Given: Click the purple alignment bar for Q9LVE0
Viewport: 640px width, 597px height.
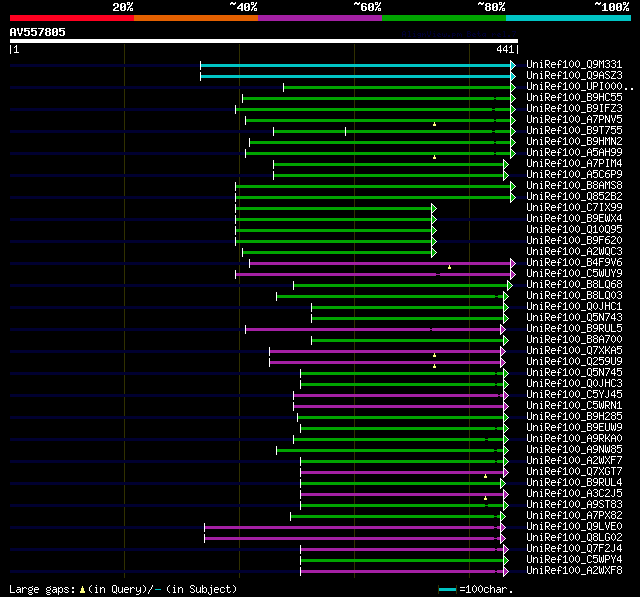Looking at the screenshot, I should tap(353, 527).
